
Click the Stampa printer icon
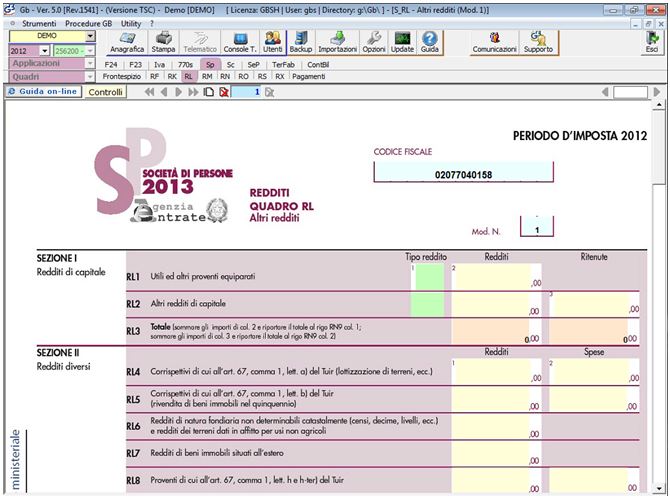point(163,43)
